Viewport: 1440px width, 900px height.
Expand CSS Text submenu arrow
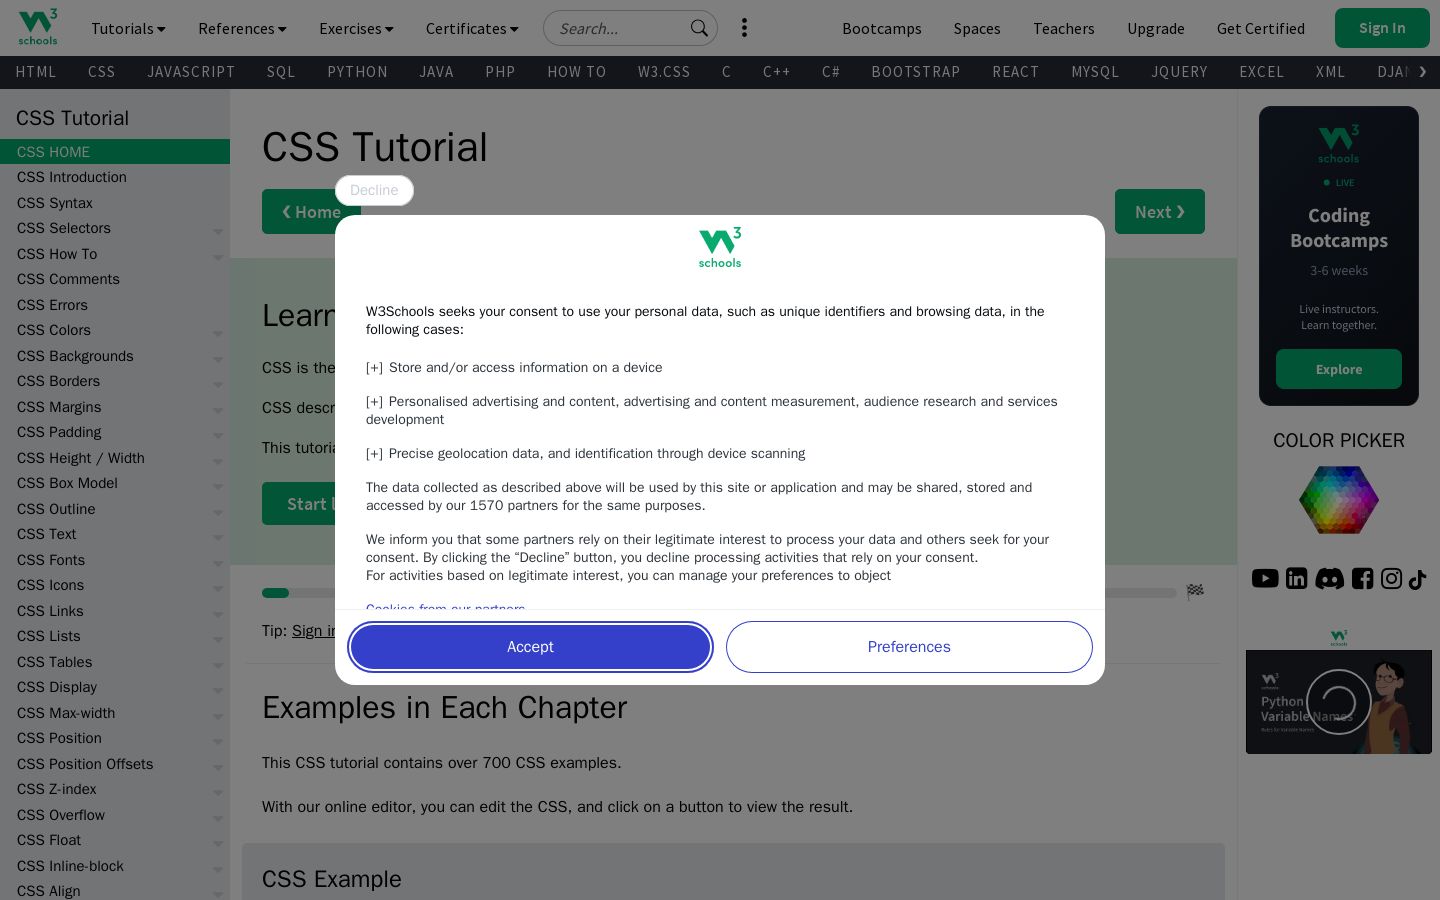point(217,537)
